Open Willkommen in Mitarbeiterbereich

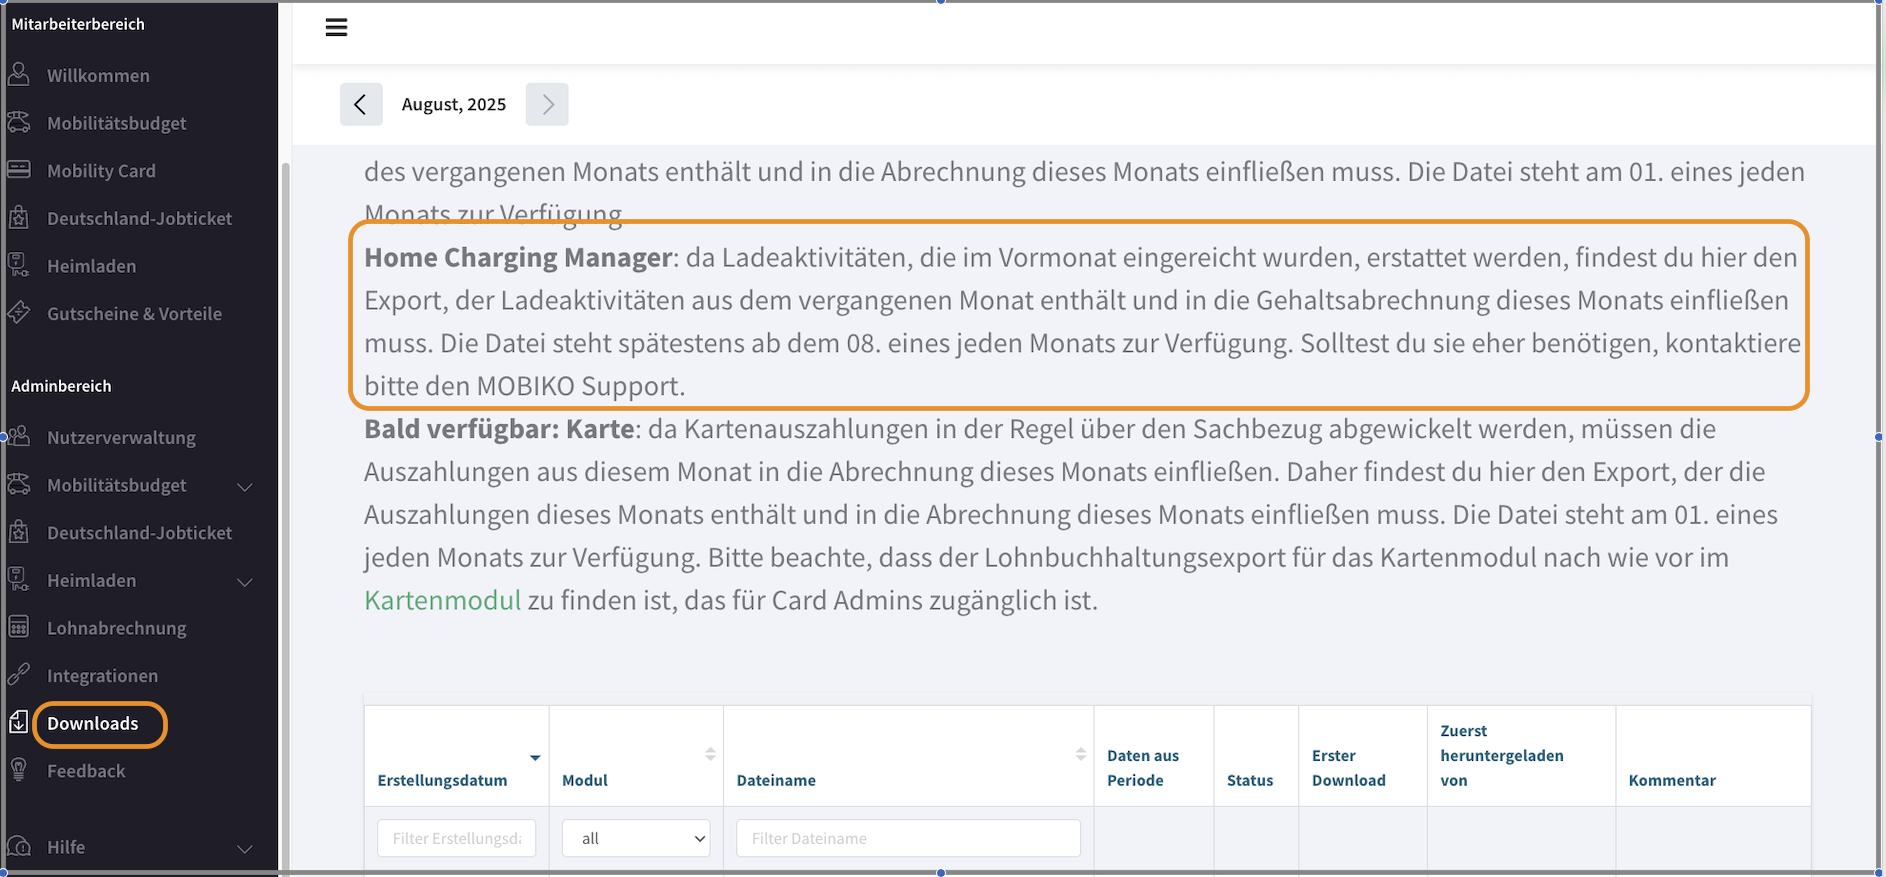98,75
